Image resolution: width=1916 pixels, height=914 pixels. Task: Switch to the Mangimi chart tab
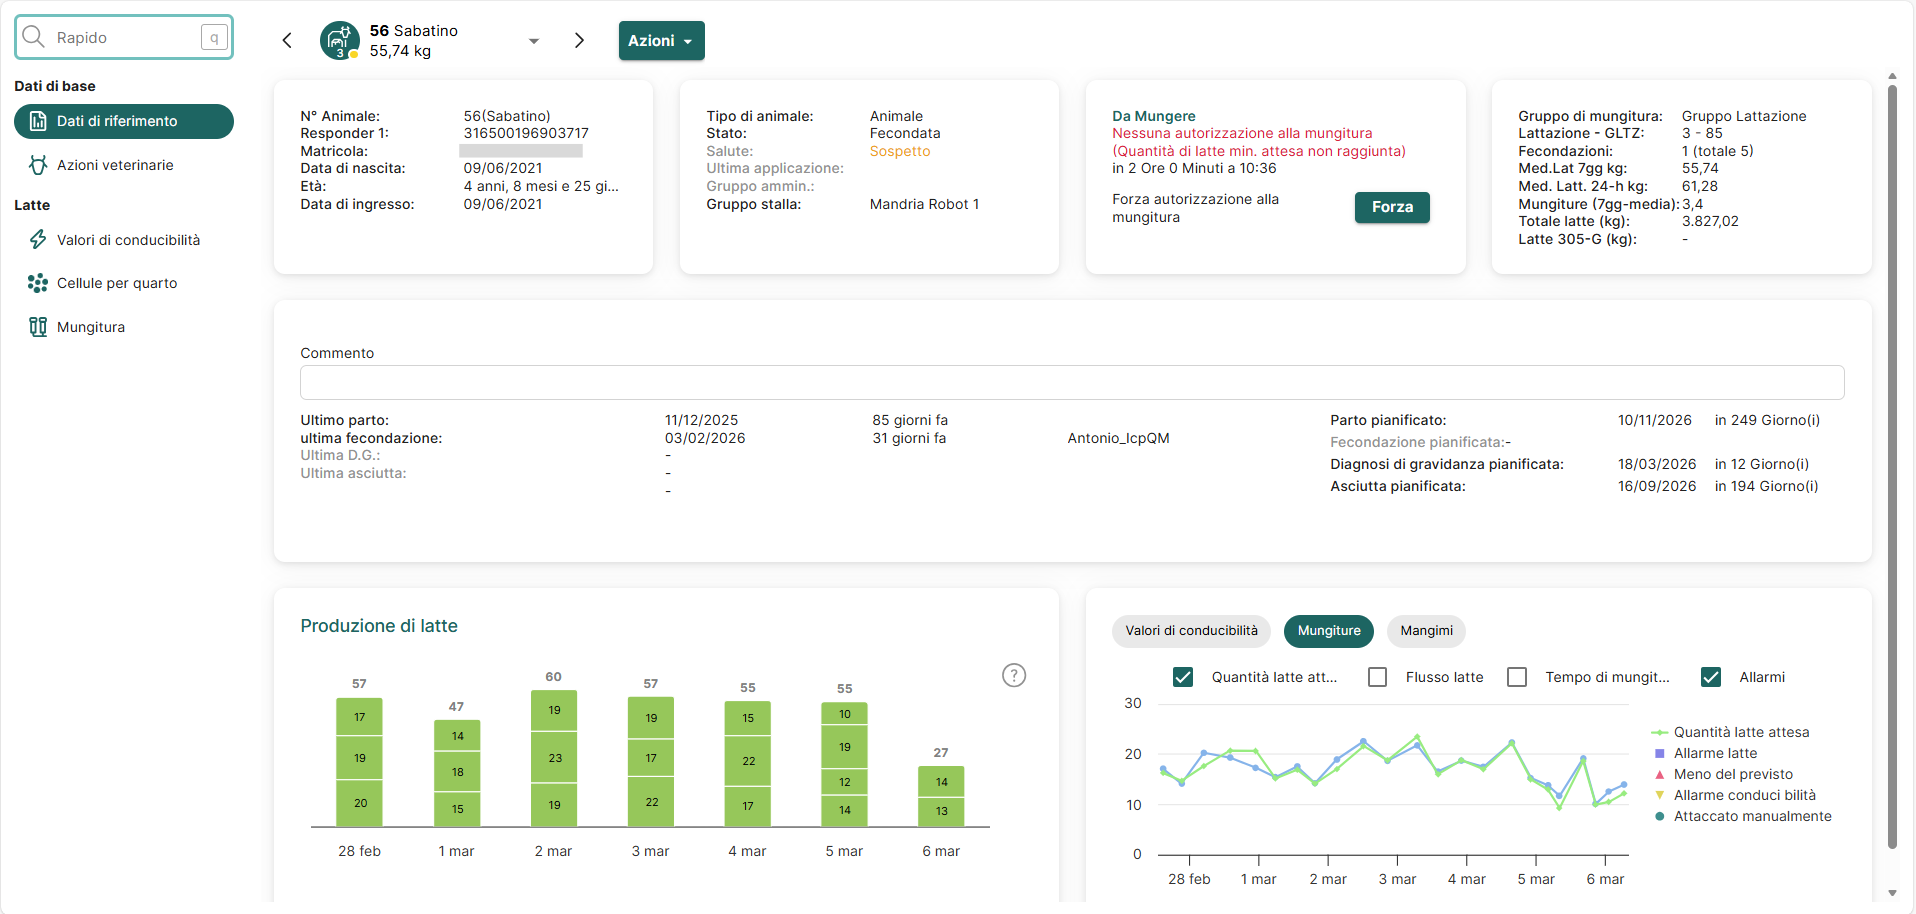tap(1426, 631)
